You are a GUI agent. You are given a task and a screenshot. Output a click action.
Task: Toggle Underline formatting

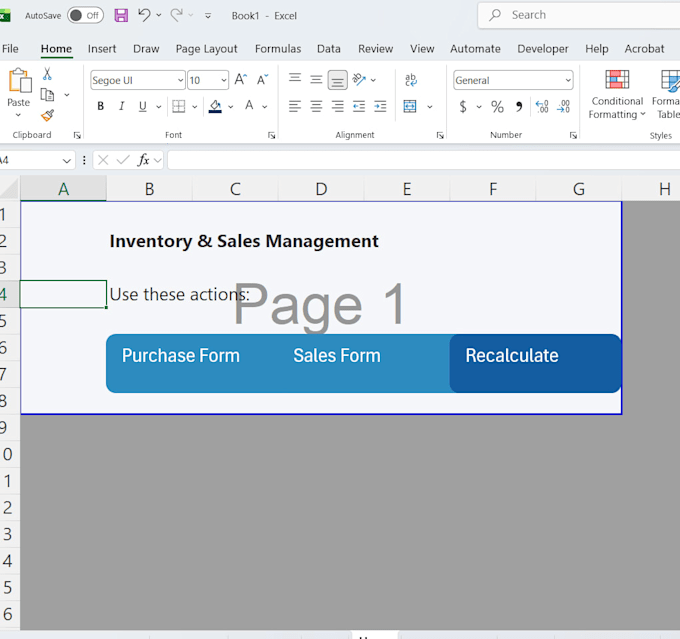click(143, 106)
